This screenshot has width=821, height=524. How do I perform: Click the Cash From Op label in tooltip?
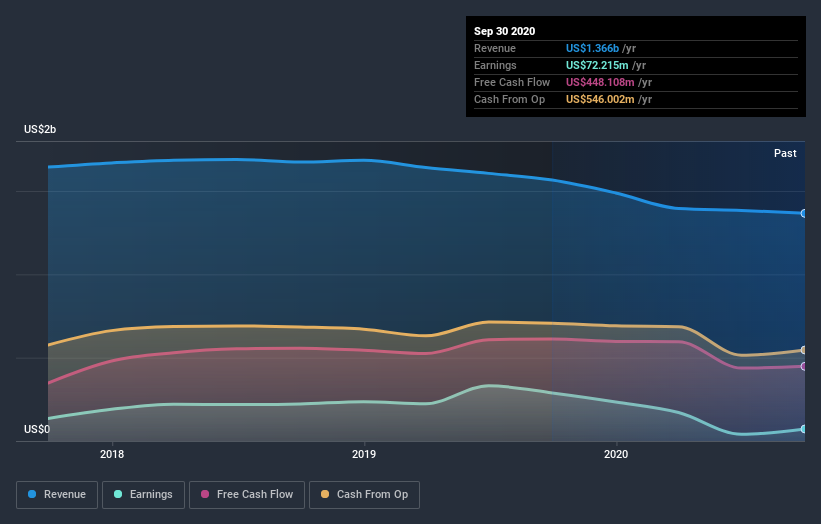pos(509,99)
